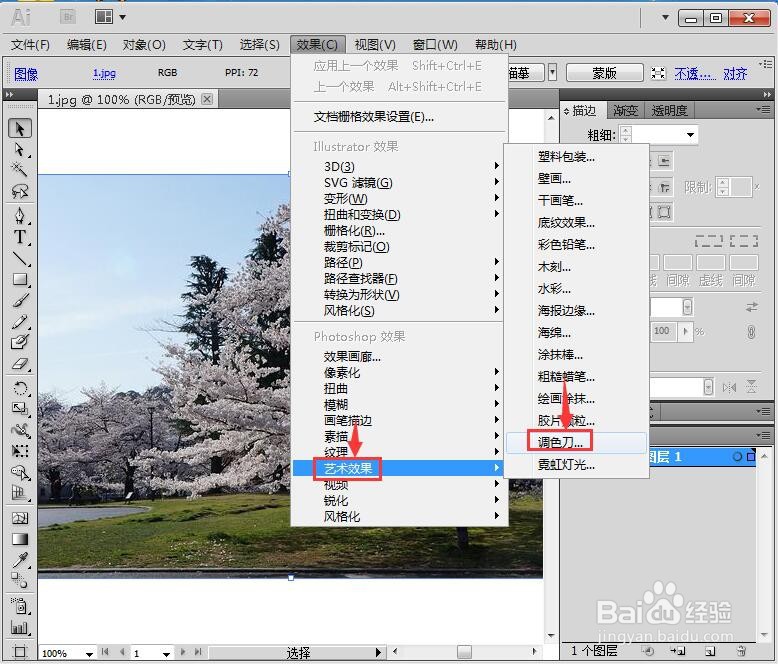Viewport: 778px width, 664px height.
Task: Click the create new sublayer icon
Action: 678,650
